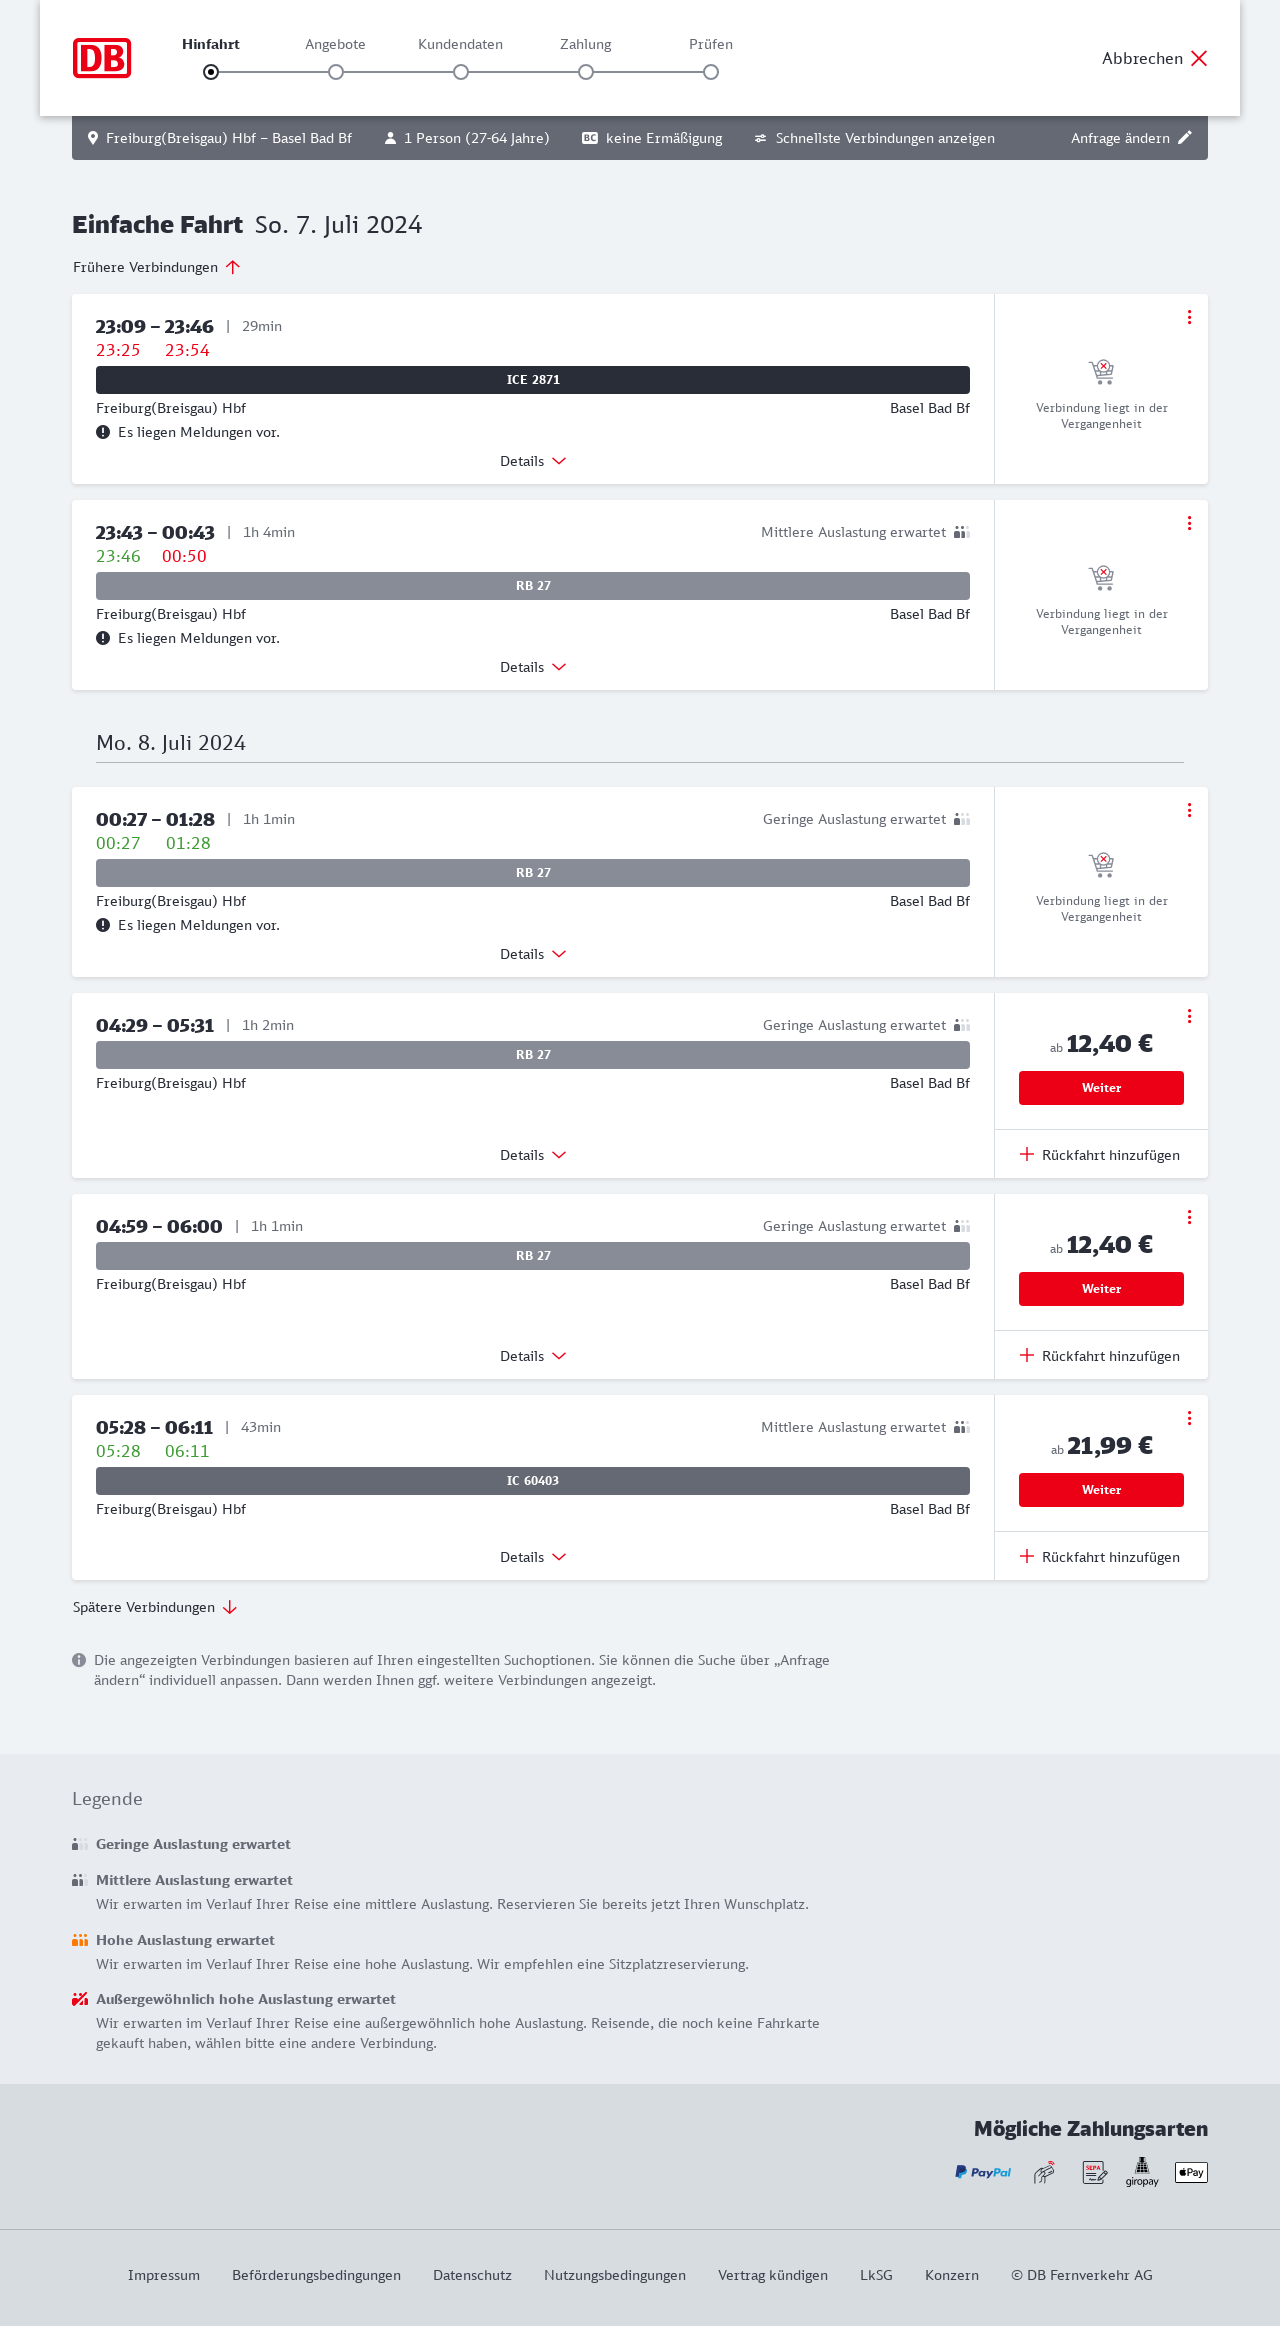The height and width of the screenshot is (2326, 1280).
Task: Expand Details for the 04:29 – 05:31 connection
Action: click(533, 1155)
